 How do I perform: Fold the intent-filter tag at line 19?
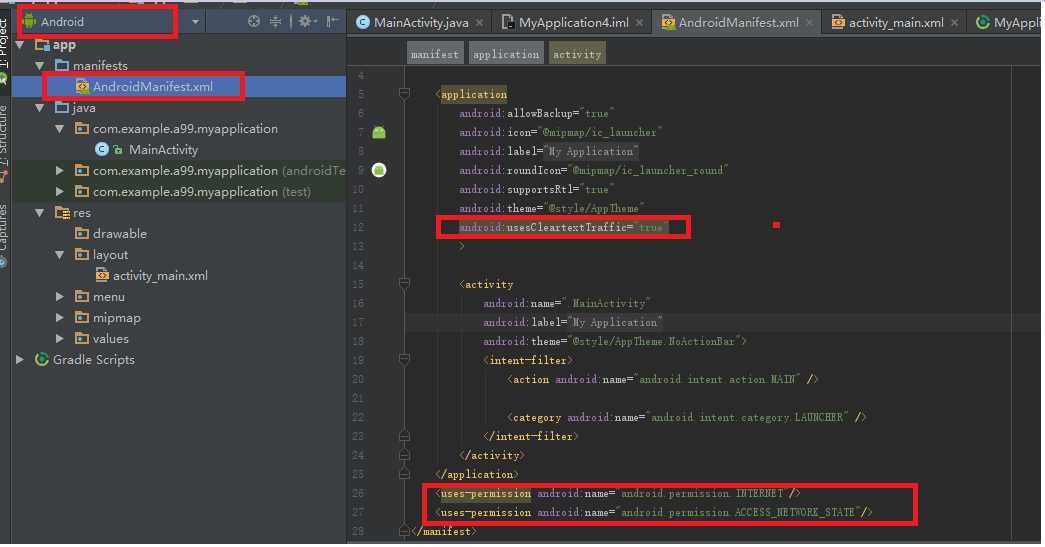(404, 360)
